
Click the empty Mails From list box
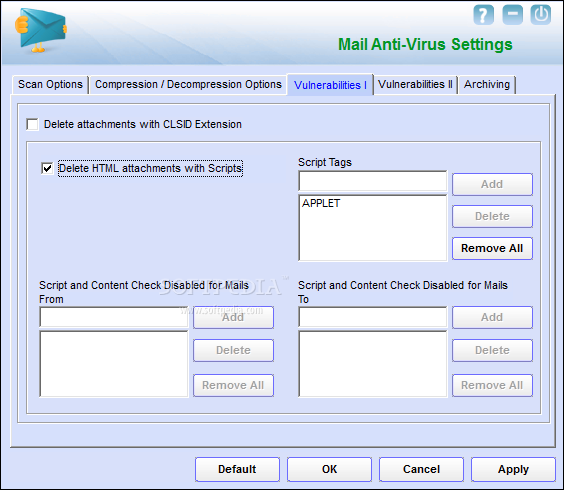(x=114, y=364)
